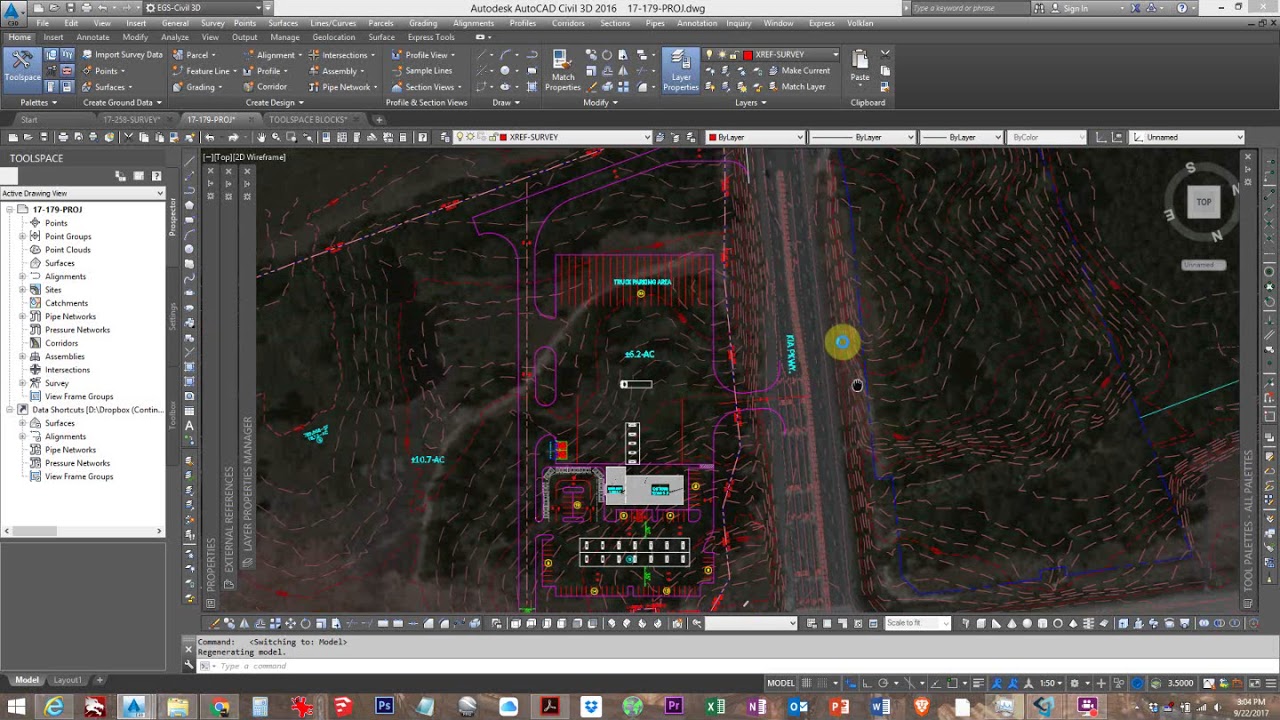1280x720 pixels.
Task: Select the Corridors item in Prospector tree
Action: [x=61, y=343]
